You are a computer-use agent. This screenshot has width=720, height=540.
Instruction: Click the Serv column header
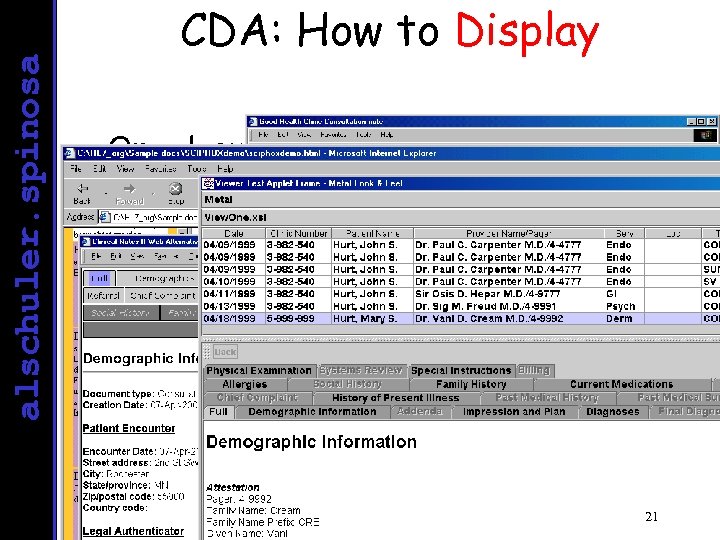(624, 233)
